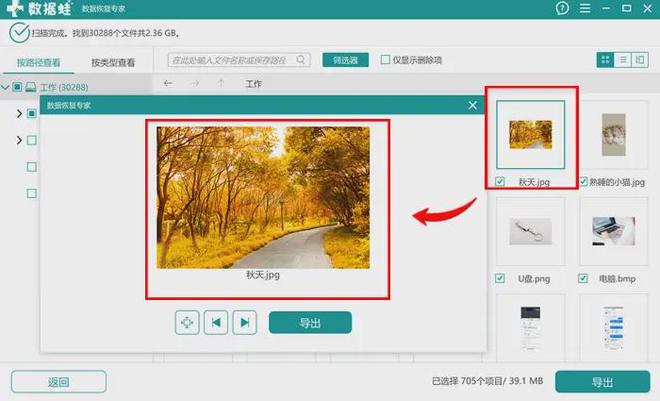The image size is (660, 401).
Task: Uncheck the 秋天.jpg file checkbox
Action: click(500, 181)
